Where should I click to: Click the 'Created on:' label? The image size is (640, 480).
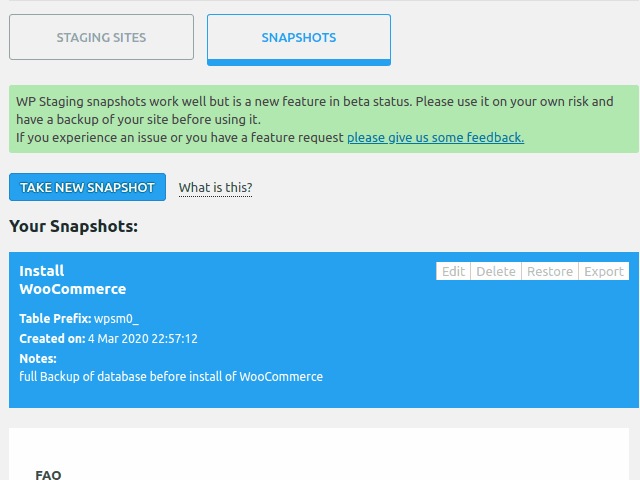pyautogui.click(x=52, y=339)
